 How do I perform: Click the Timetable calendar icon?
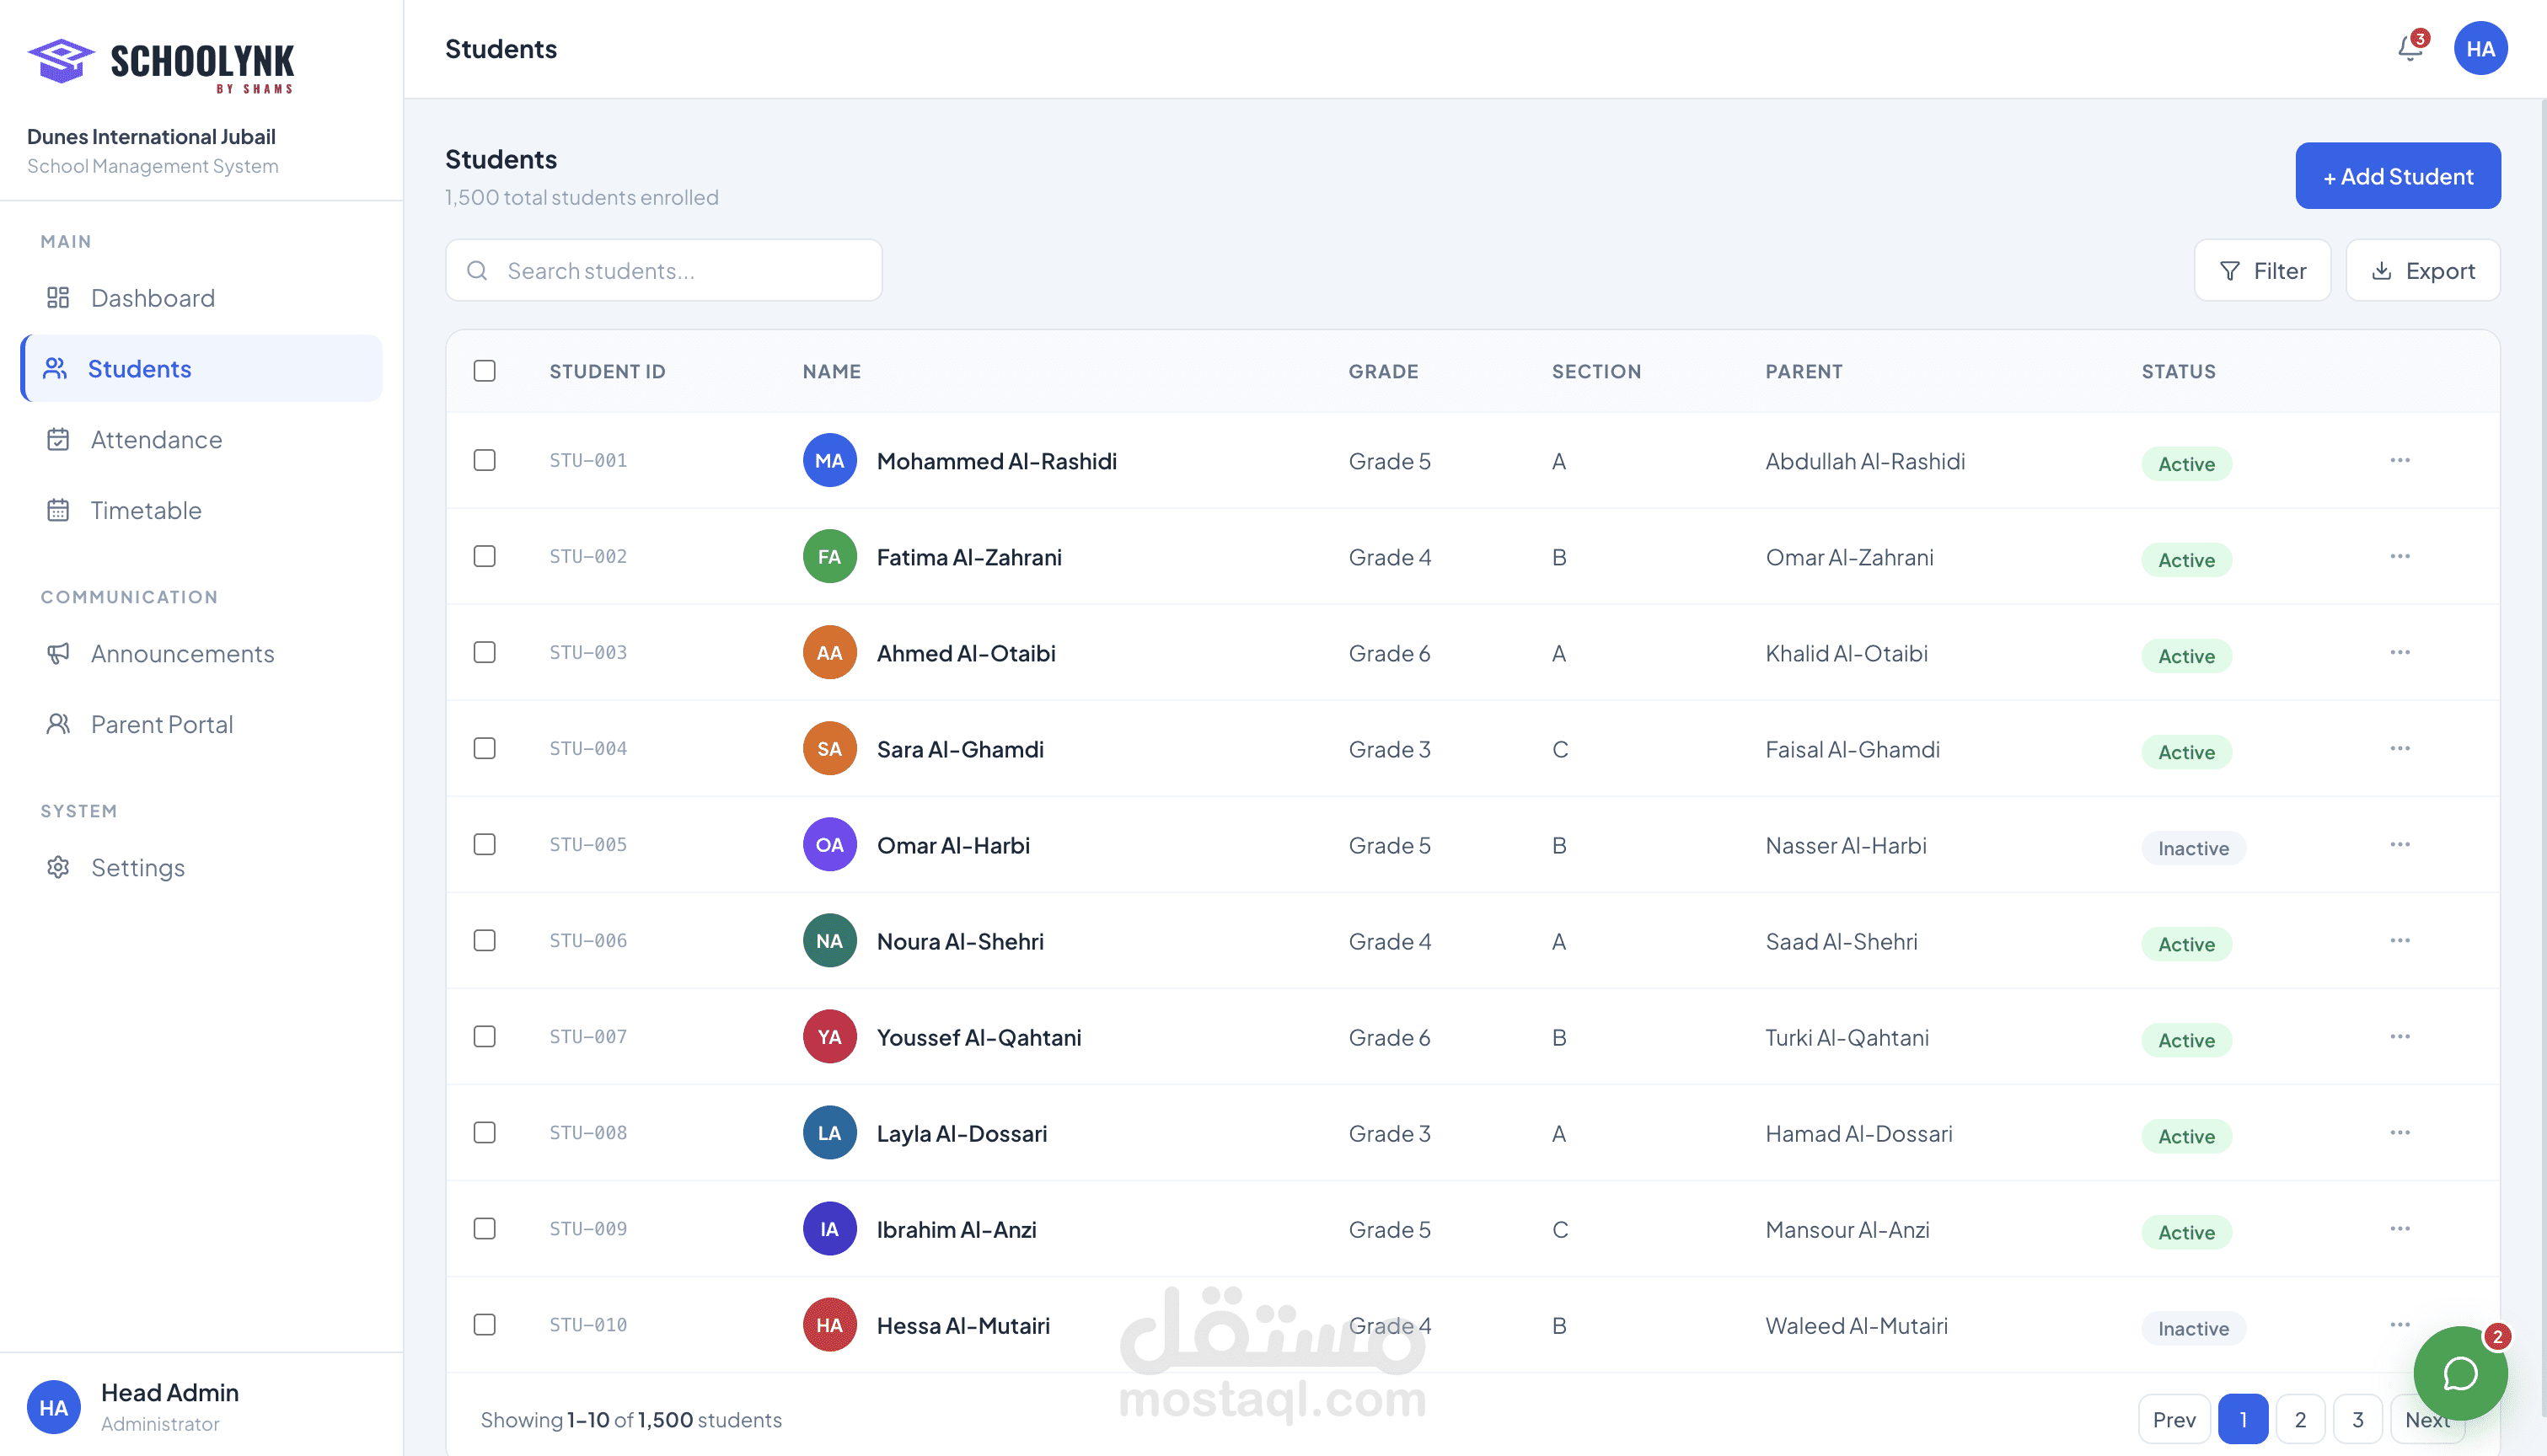tap(58, 510)
